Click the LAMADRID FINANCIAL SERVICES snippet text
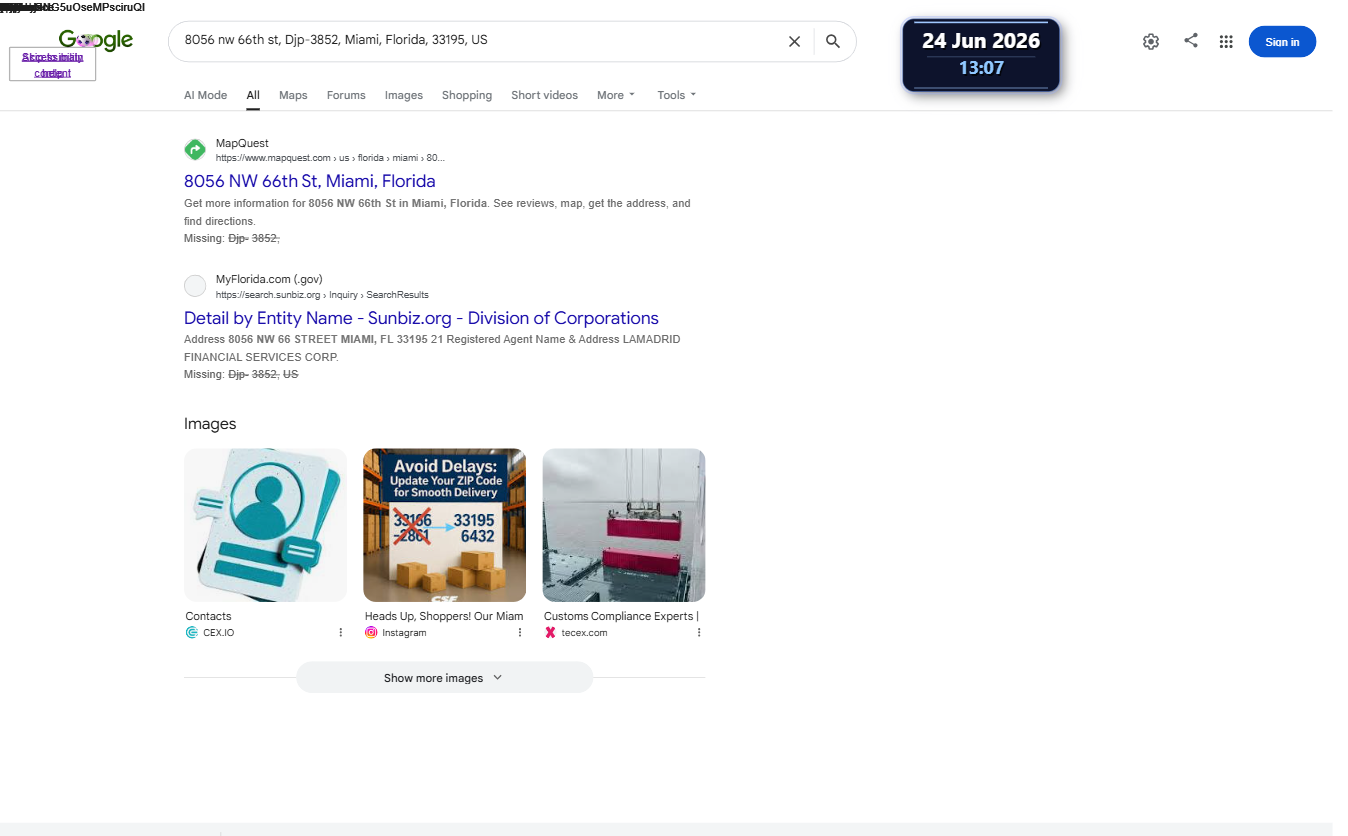The width and height of the screenshot is (1348, 836). click(432, 348)
